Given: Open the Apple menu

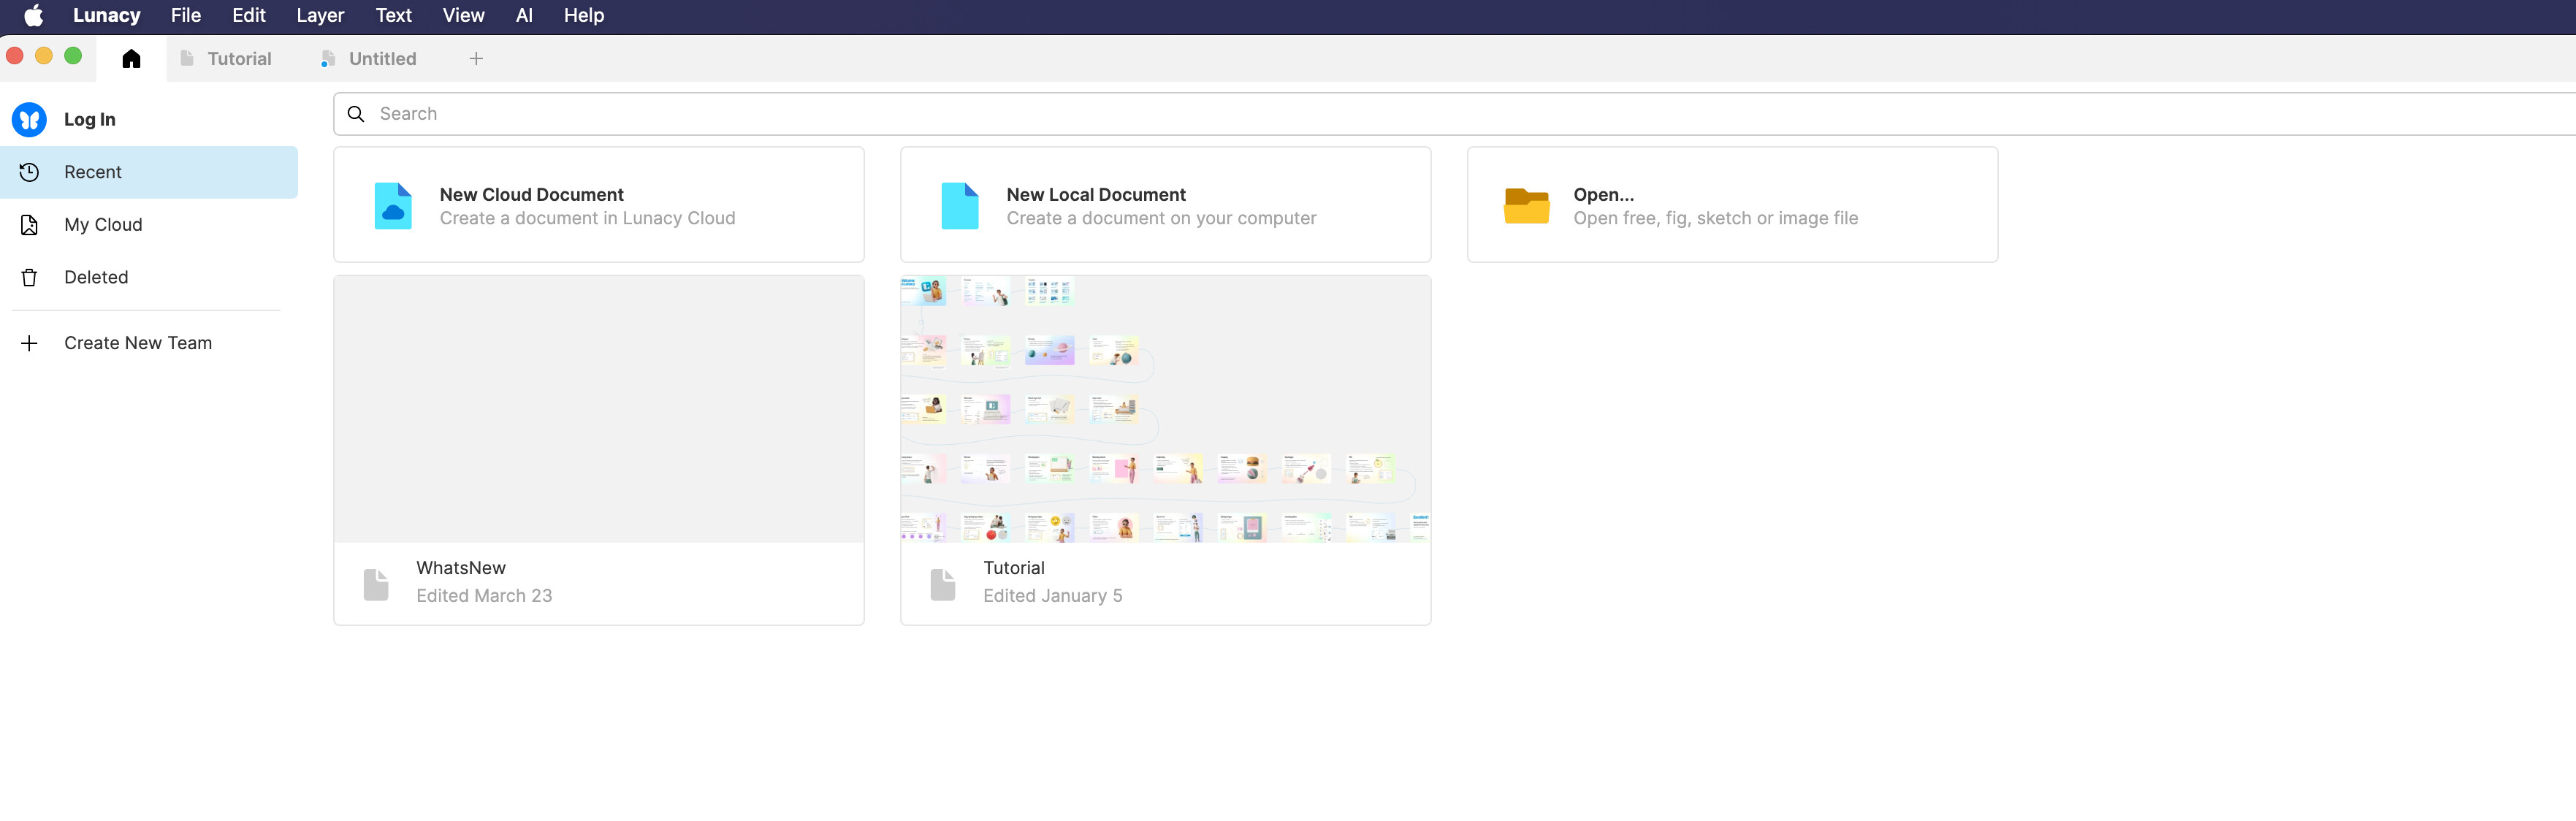Looking at the screenshot, I should [33, 15].
